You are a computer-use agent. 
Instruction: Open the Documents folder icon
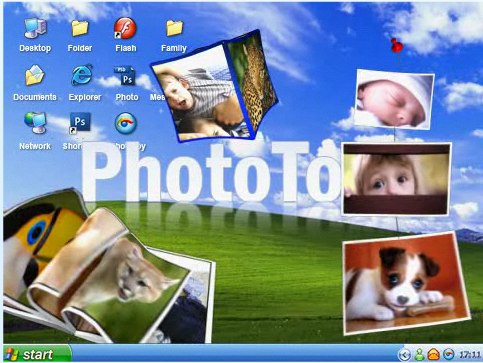[35, 75]
